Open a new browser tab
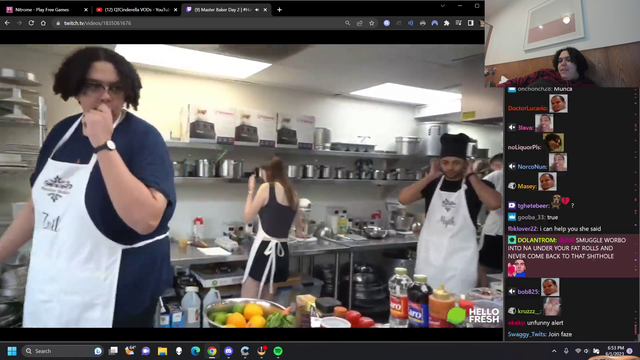Screen dimensions: 640x360 (x=279, y=9)
